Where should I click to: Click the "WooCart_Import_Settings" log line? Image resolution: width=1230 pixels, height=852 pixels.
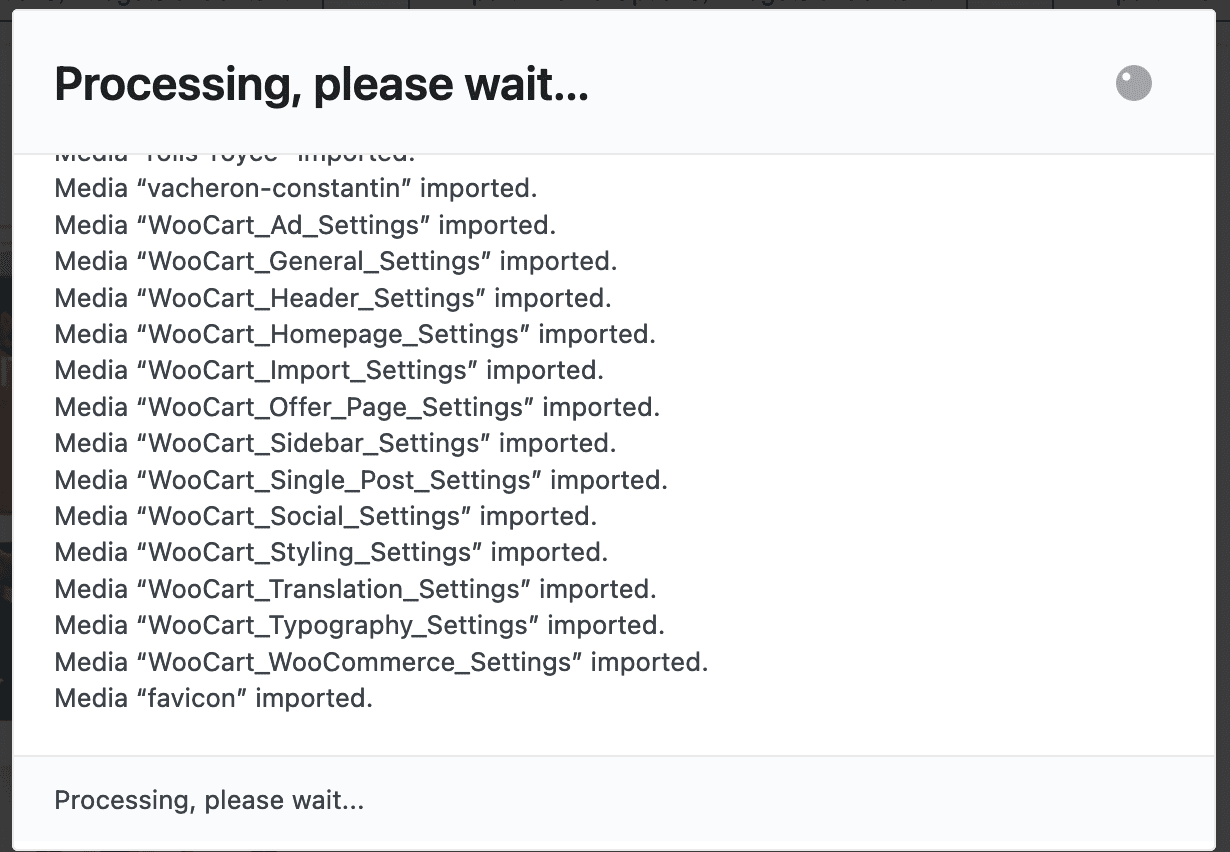point(329,371)
